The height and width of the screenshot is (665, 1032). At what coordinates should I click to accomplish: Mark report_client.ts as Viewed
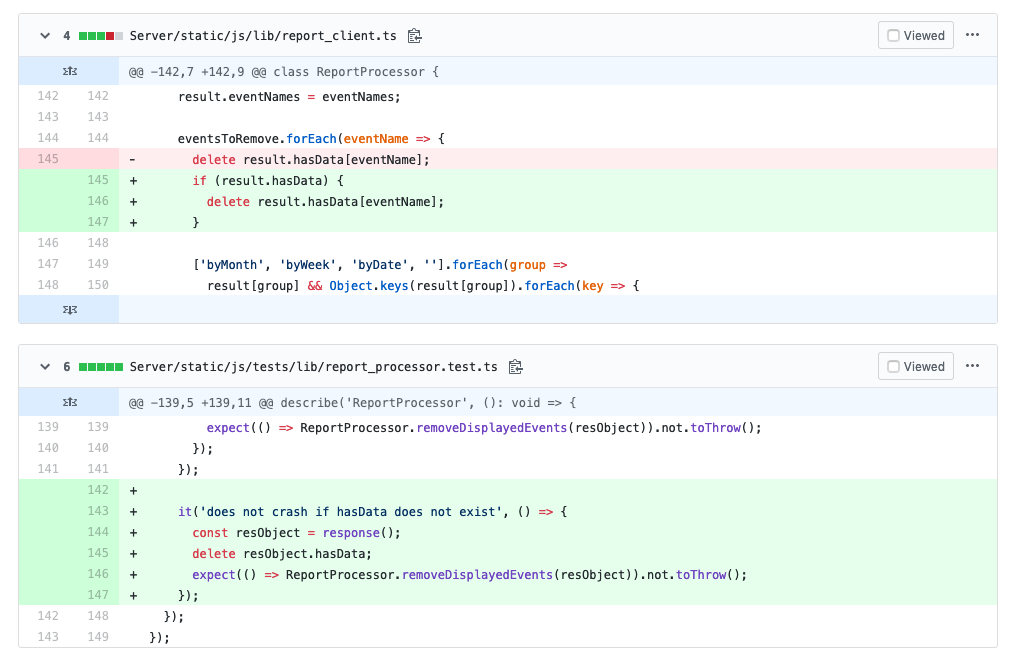[x=916, y=36]
